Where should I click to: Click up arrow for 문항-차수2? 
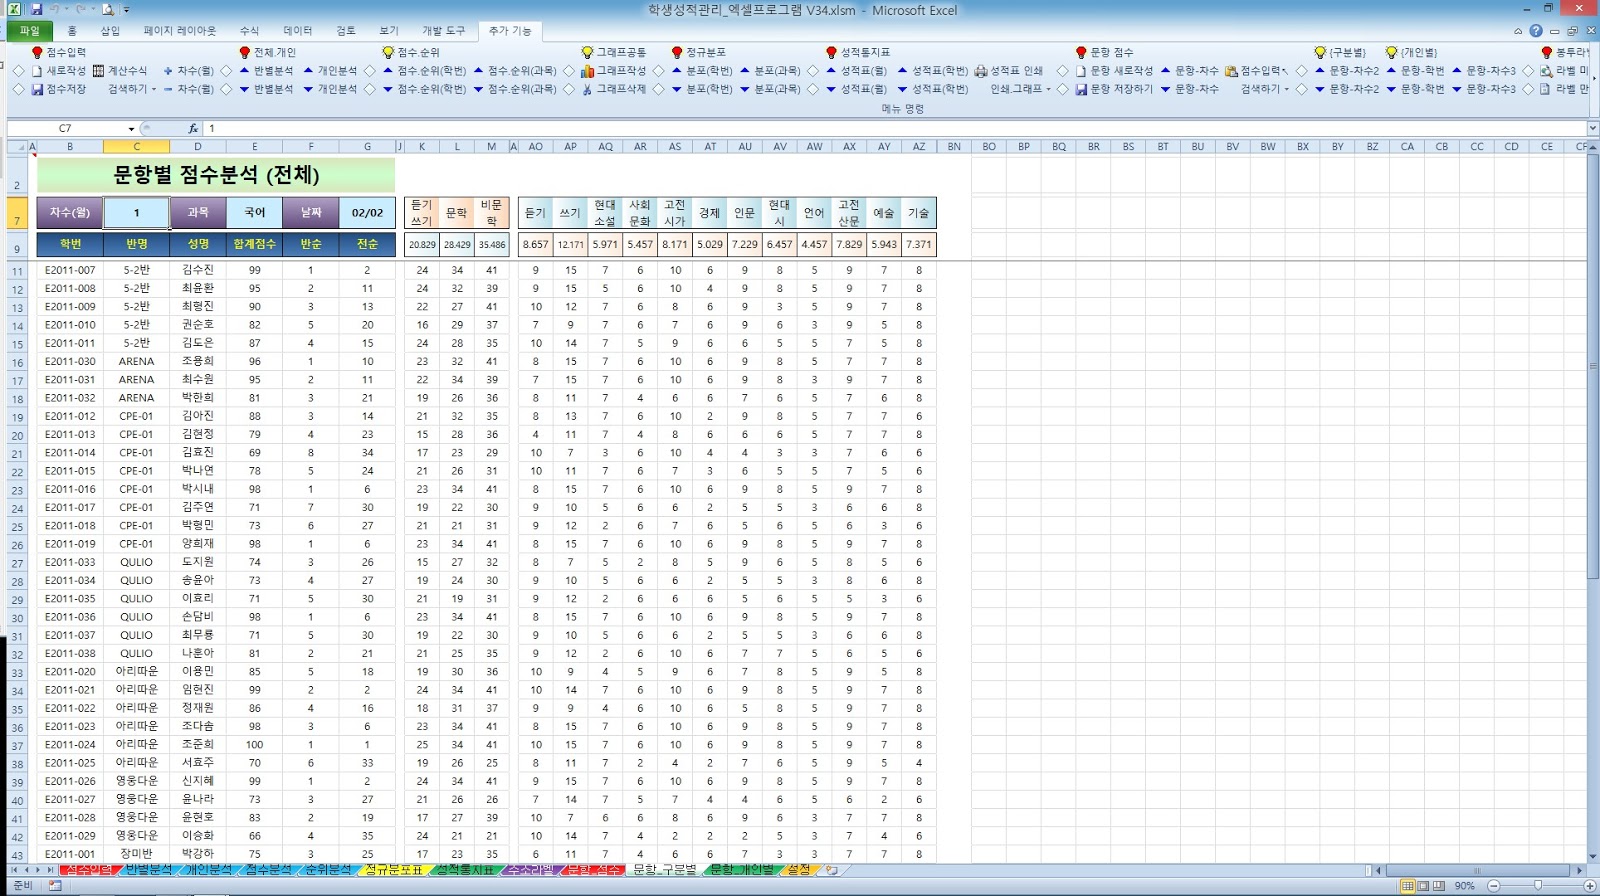1319,71
